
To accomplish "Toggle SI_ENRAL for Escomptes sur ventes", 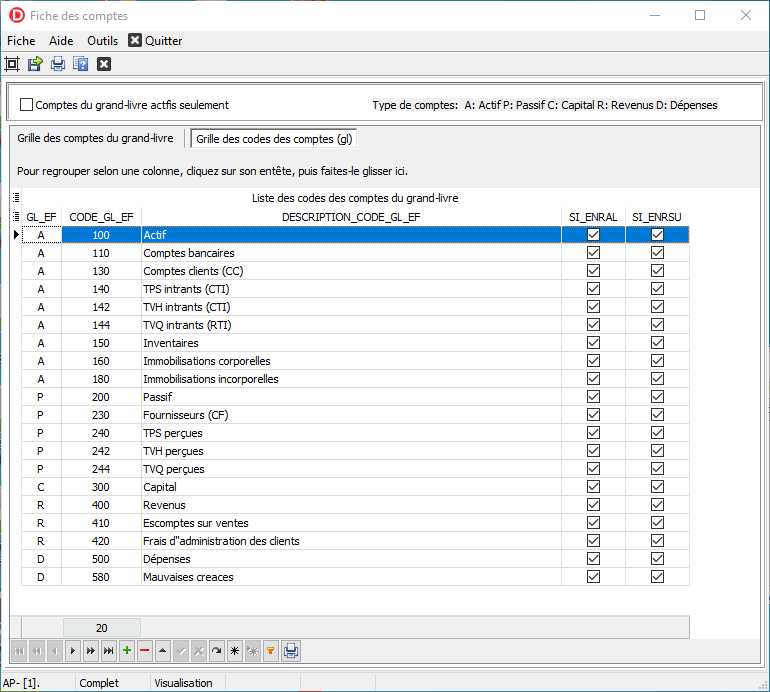I will [x=593, y=523].
